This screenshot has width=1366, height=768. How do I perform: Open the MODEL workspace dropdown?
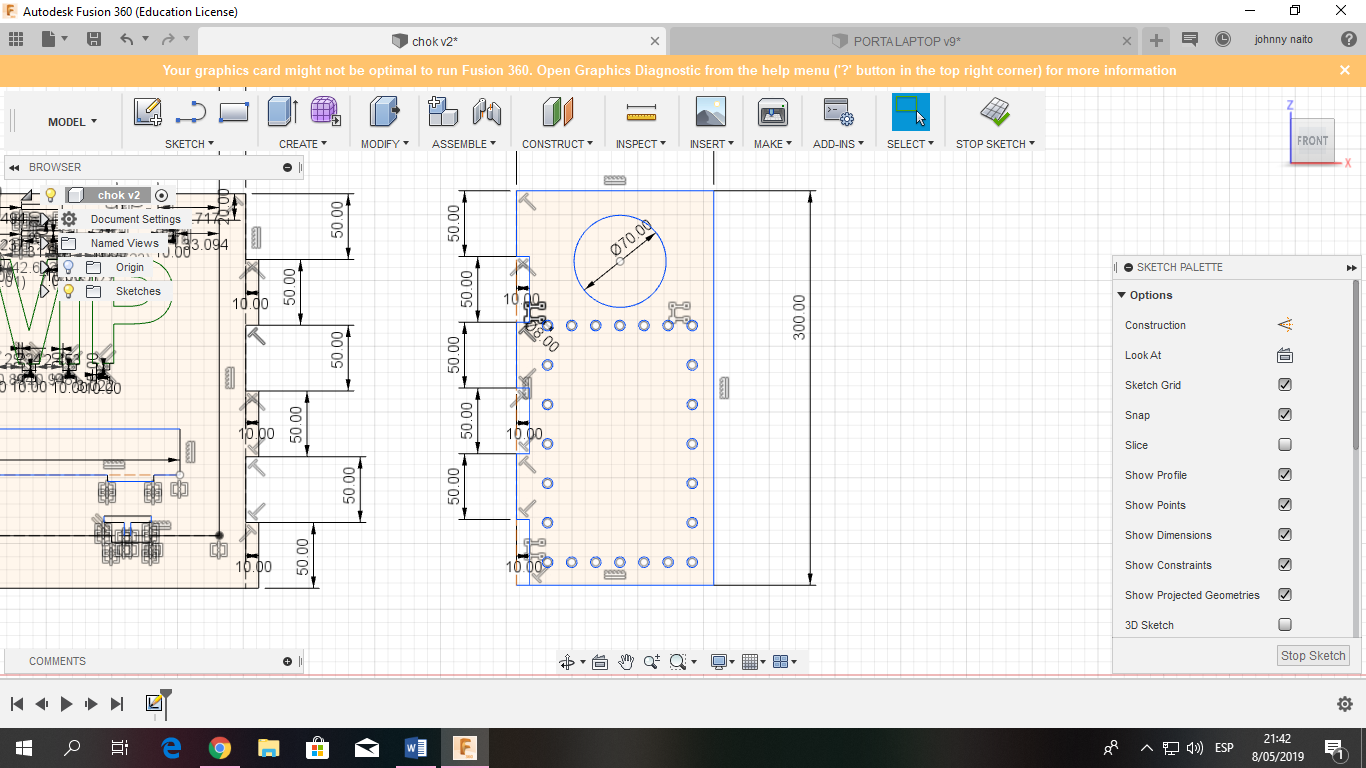73,122
